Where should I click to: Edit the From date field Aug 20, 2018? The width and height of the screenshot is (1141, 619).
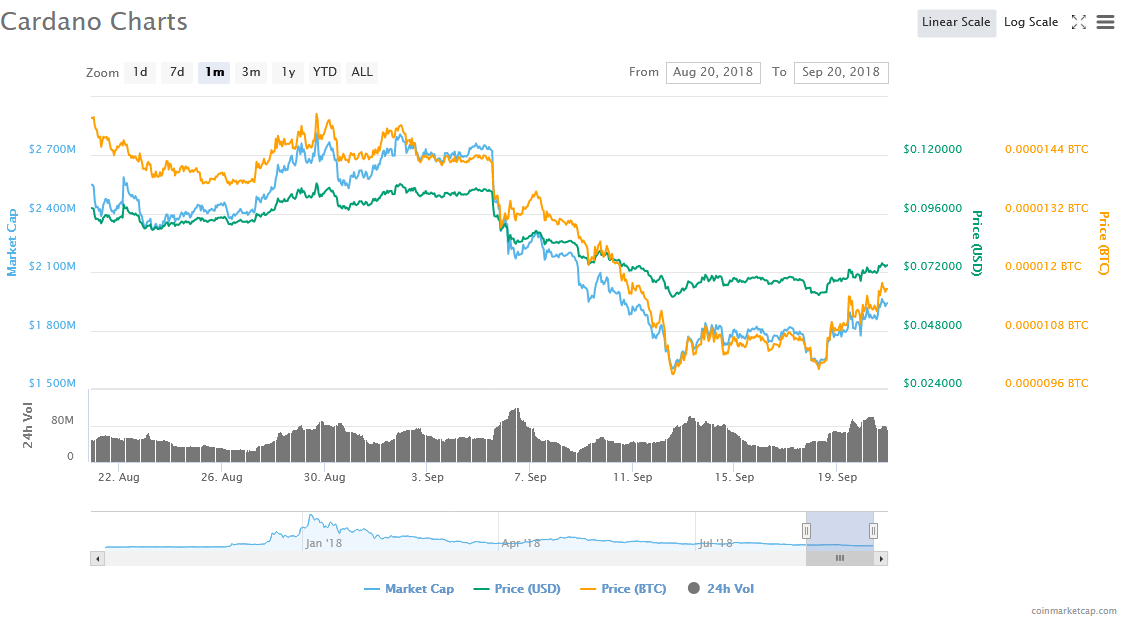coord(713,72)
